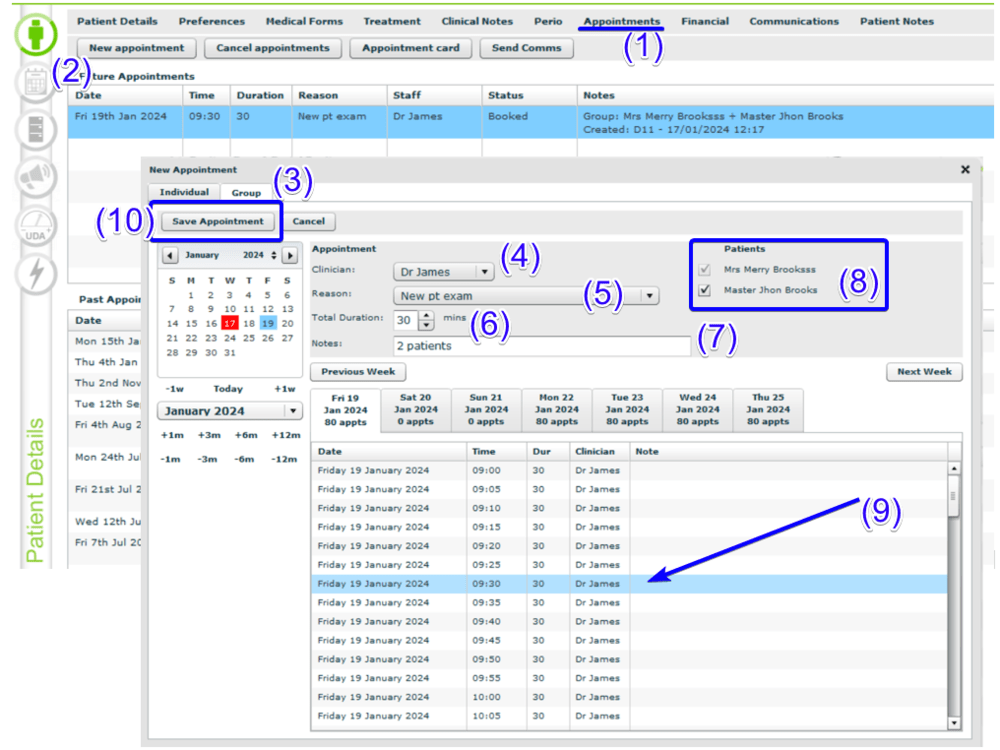Click the appointment slots list scrollbar
Image resolution: width=1000 pixels, height=750 pixels.
tap(954, 596)
